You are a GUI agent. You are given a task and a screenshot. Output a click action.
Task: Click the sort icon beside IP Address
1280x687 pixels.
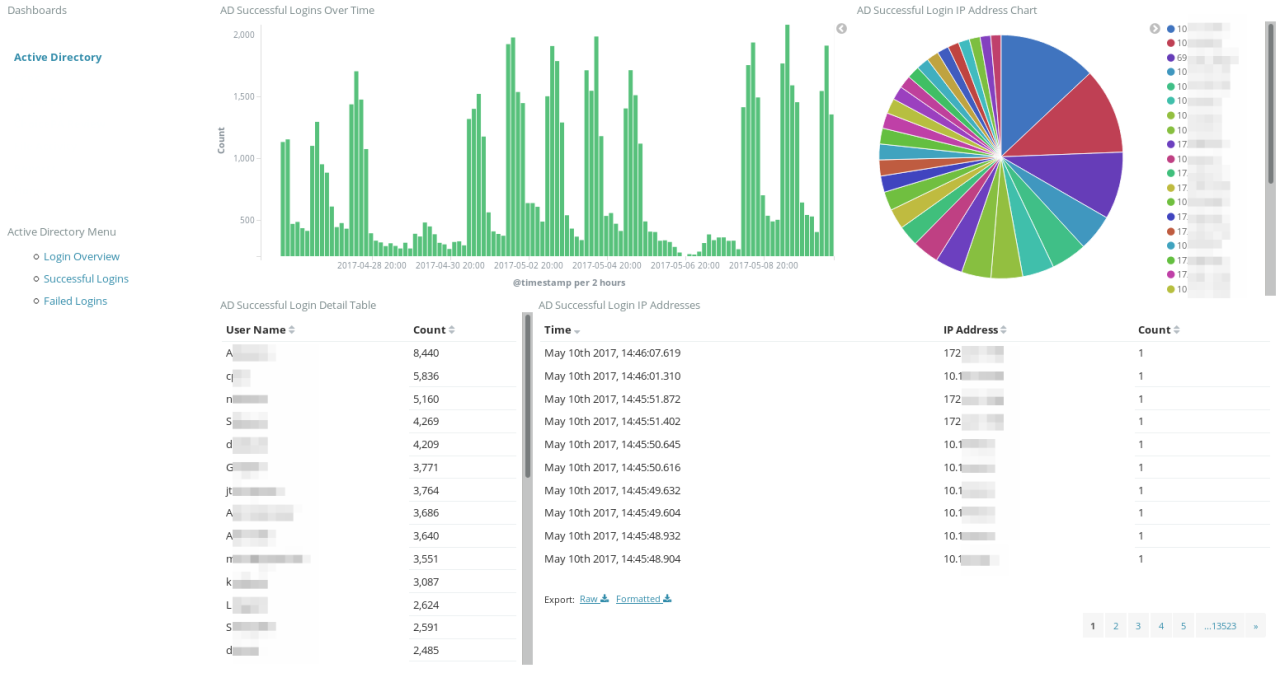click(x=1003, y=329)
